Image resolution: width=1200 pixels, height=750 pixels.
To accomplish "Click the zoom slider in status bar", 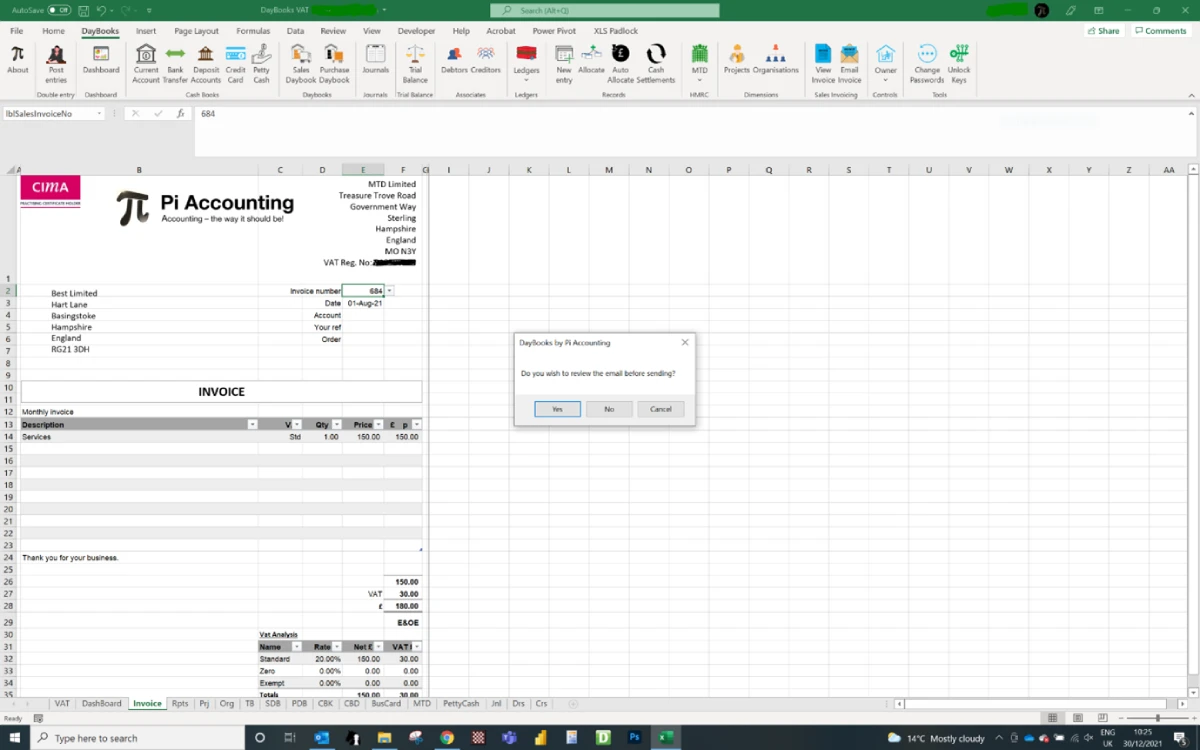I will pos(1157,718).
